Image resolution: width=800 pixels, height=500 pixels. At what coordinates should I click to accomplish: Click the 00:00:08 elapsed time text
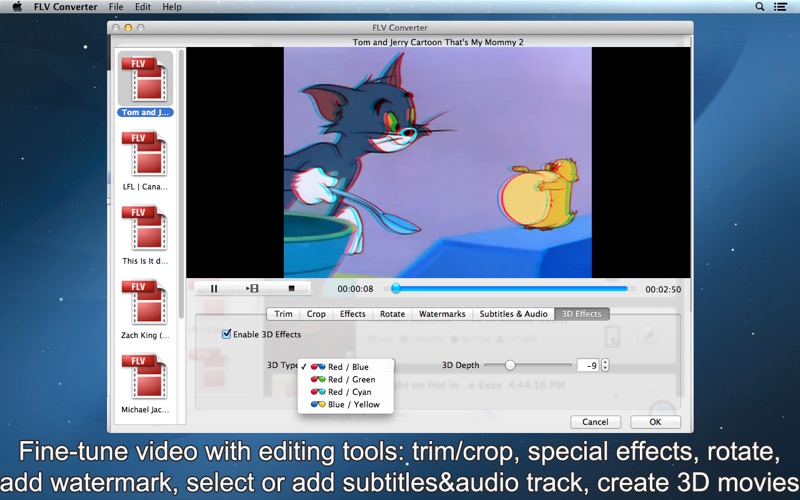[x=355, y=289]
